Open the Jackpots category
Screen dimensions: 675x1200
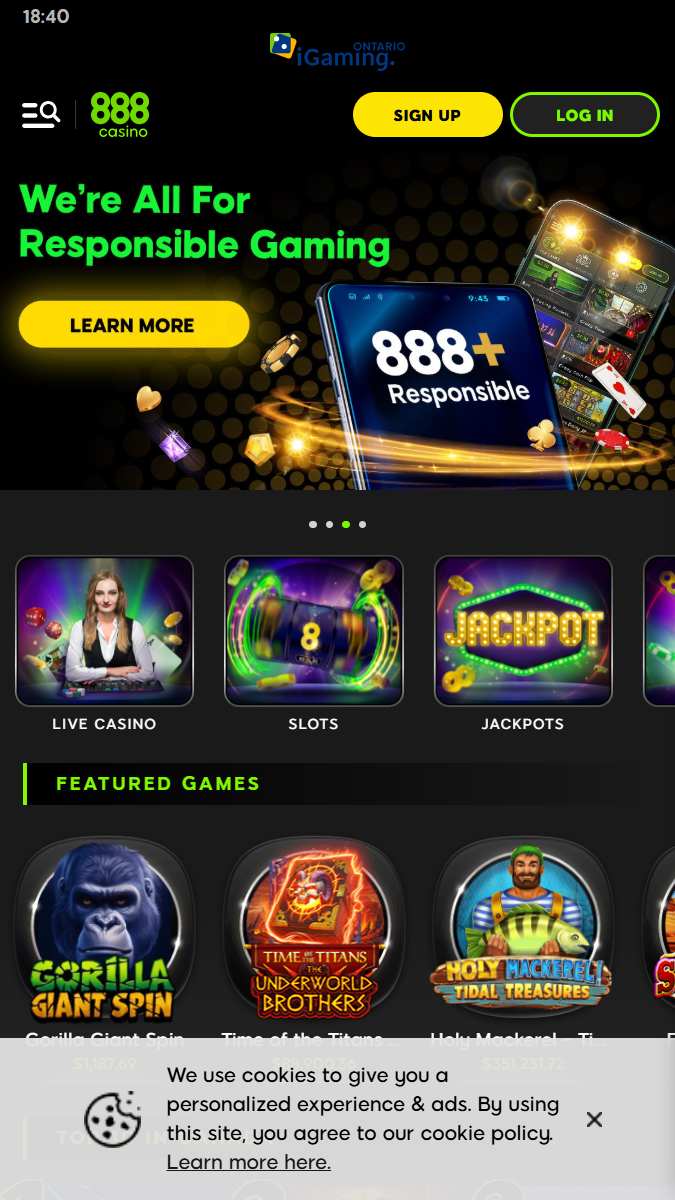pos(523,644)
